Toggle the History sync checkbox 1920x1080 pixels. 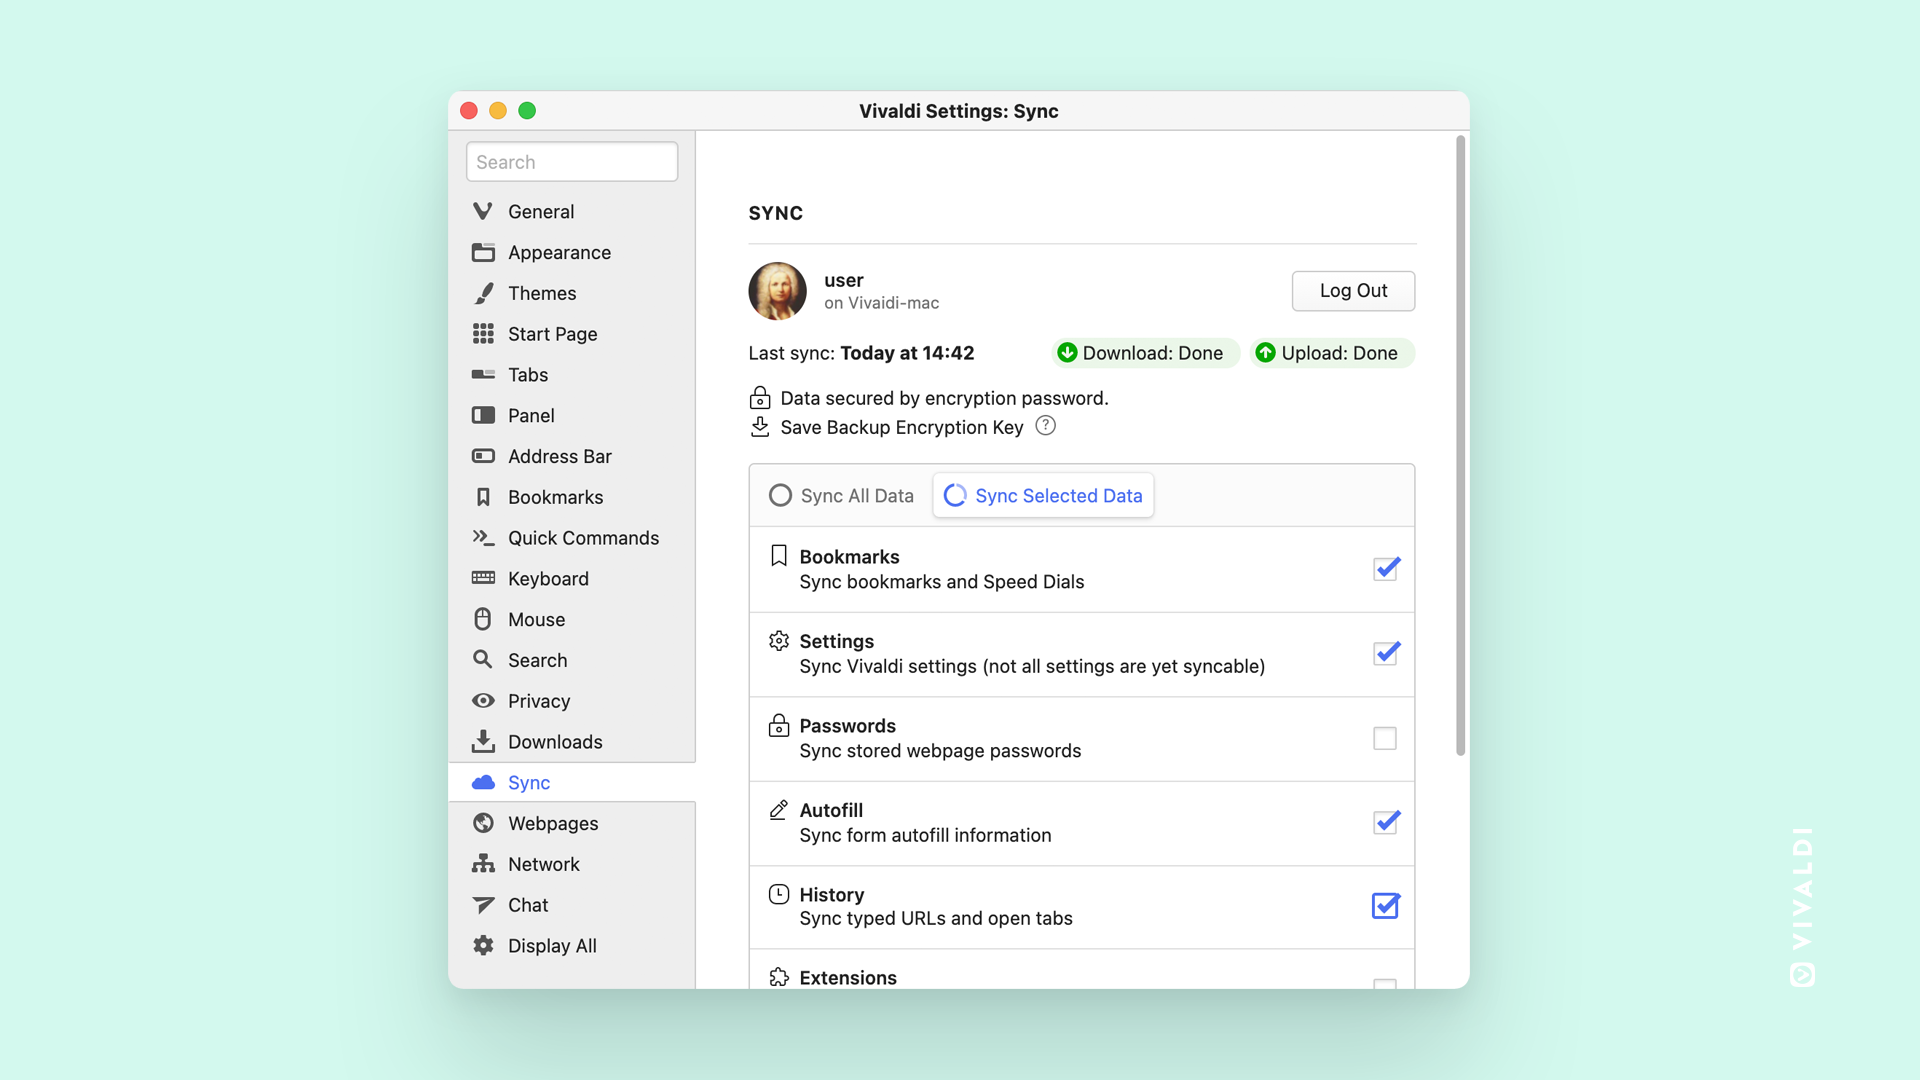click(1385, 906)
